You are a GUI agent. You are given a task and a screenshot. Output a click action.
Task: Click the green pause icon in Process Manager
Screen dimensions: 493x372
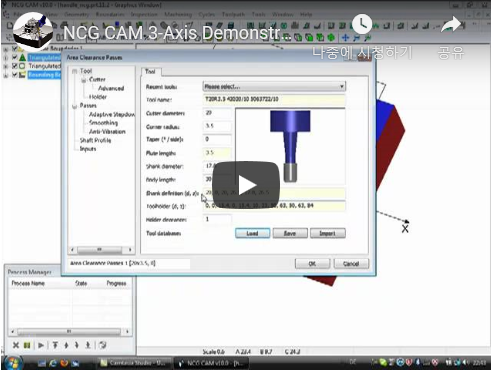pyautogui.click(x=27, y=345)
